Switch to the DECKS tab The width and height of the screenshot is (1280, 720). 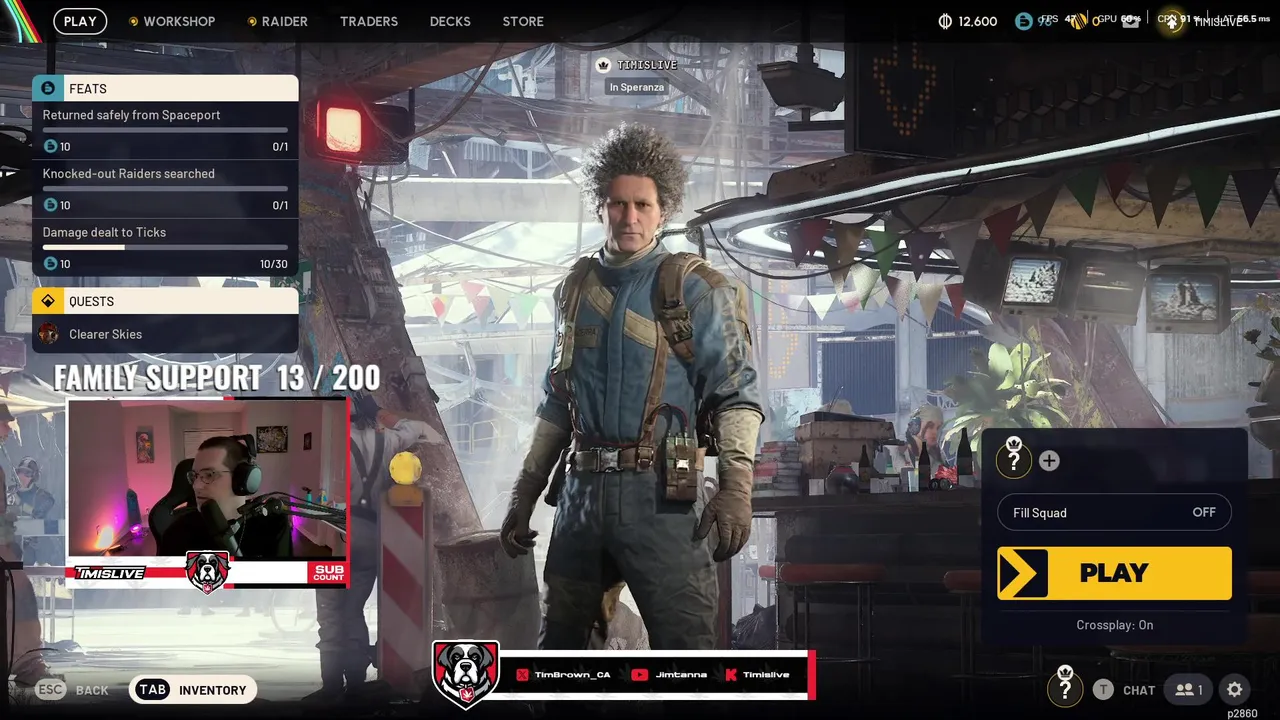tap(450, 21)
